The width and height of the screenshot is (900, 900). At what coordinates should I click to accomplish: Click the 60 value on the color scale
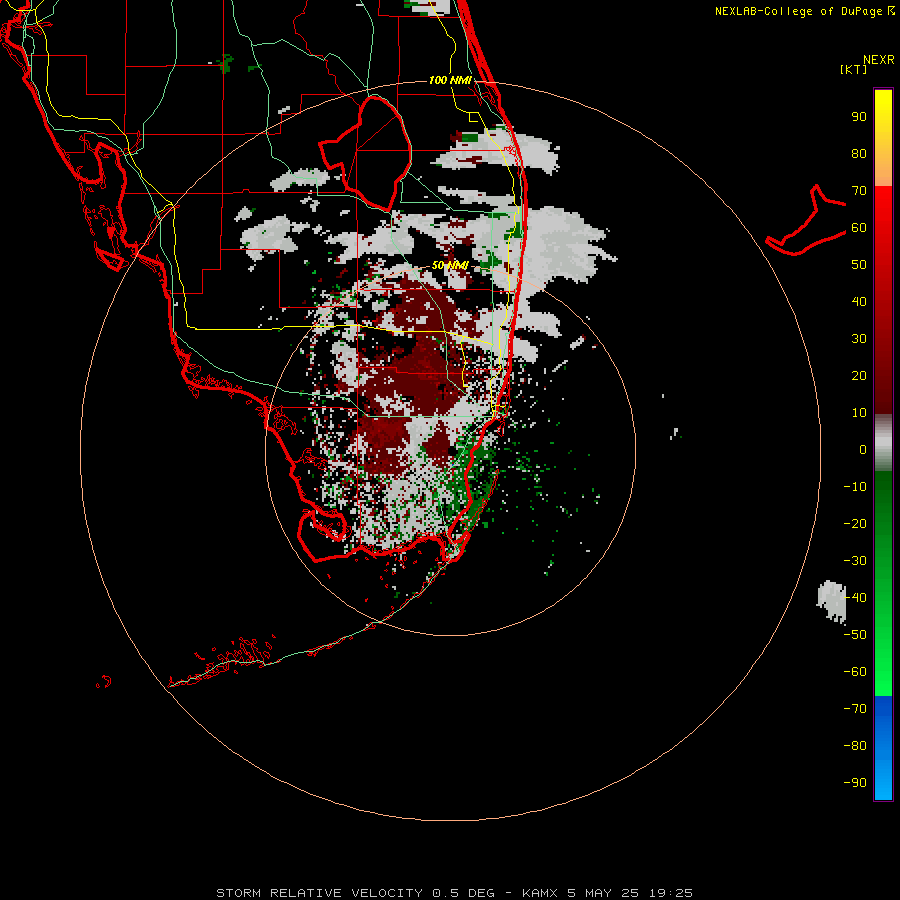pyautogui.click(x=859, y=228)
